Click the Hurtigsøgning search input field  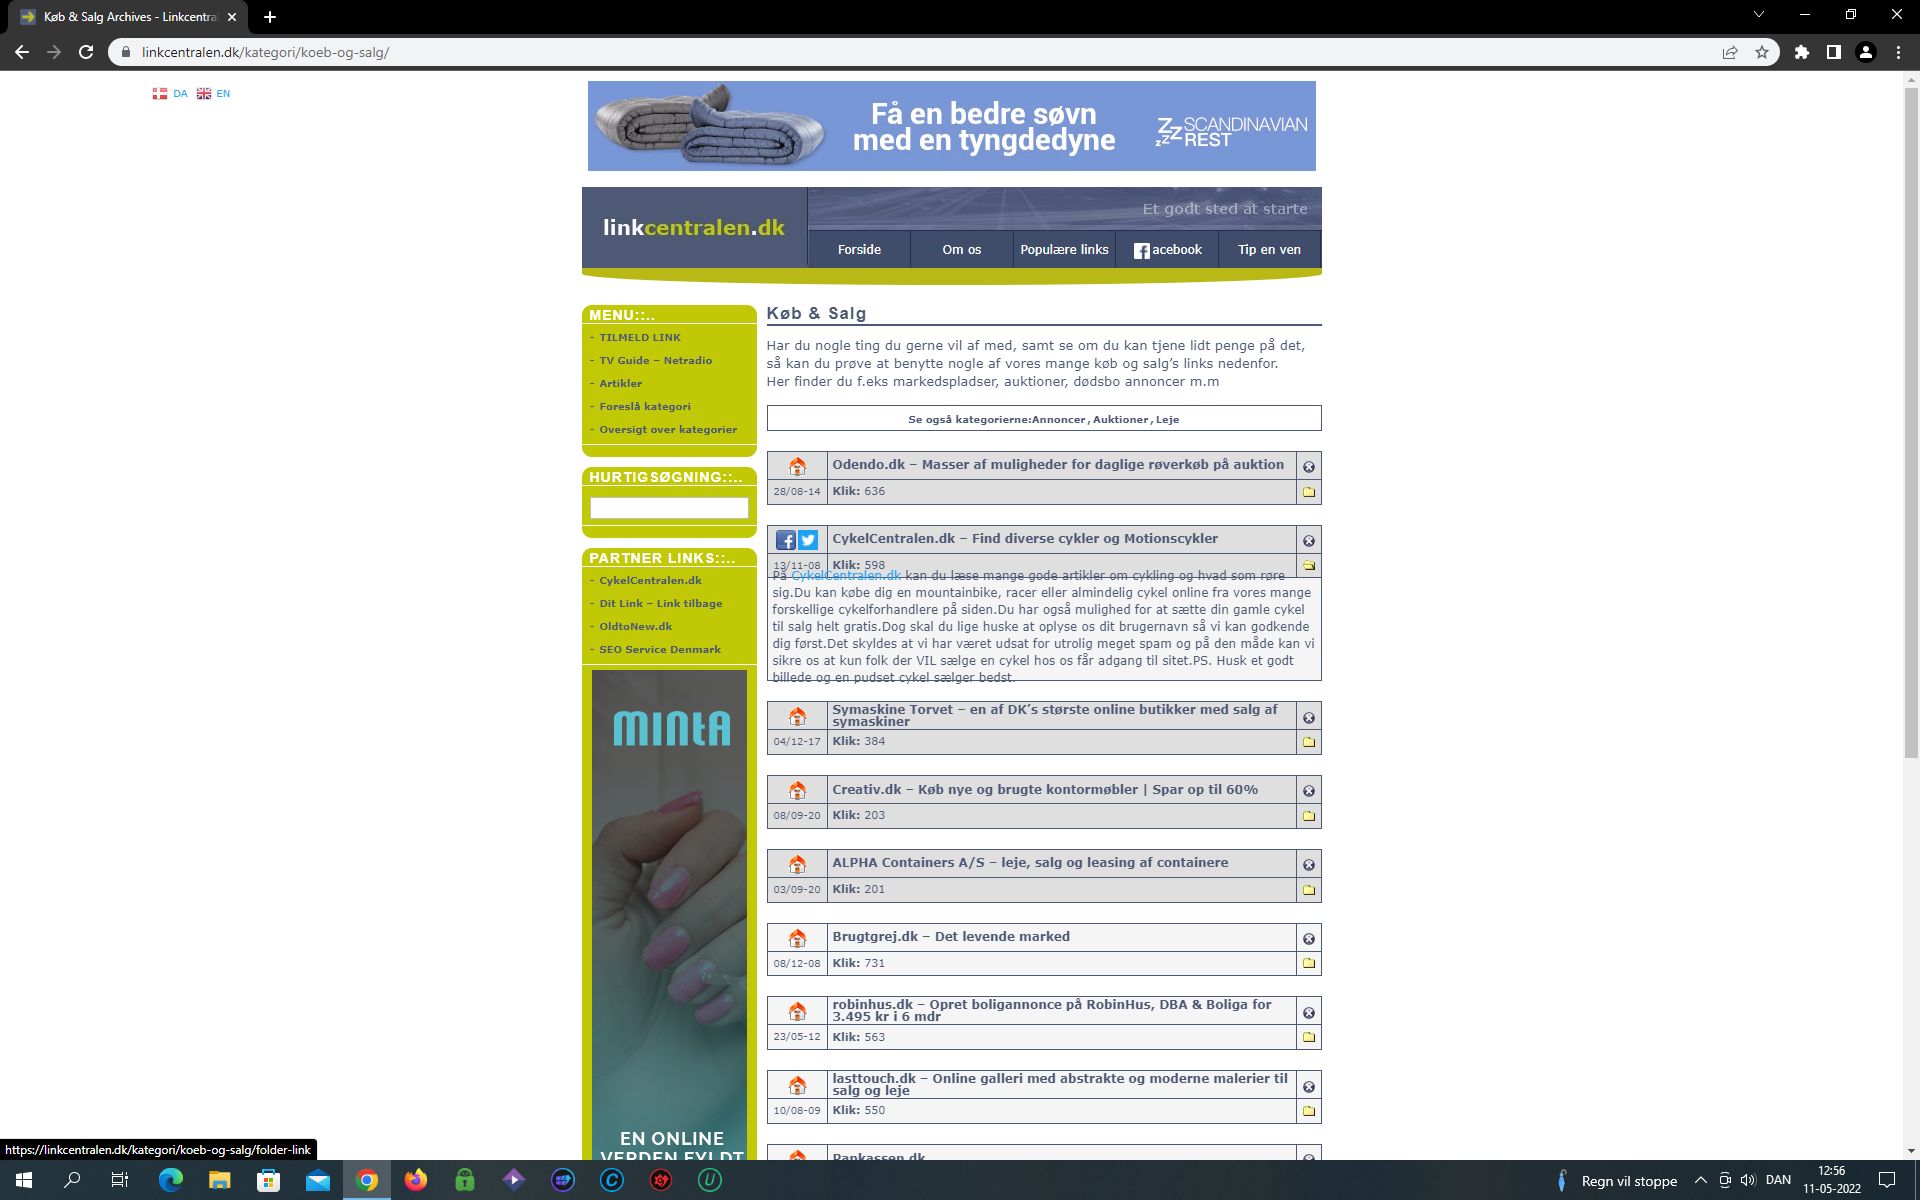669,508
